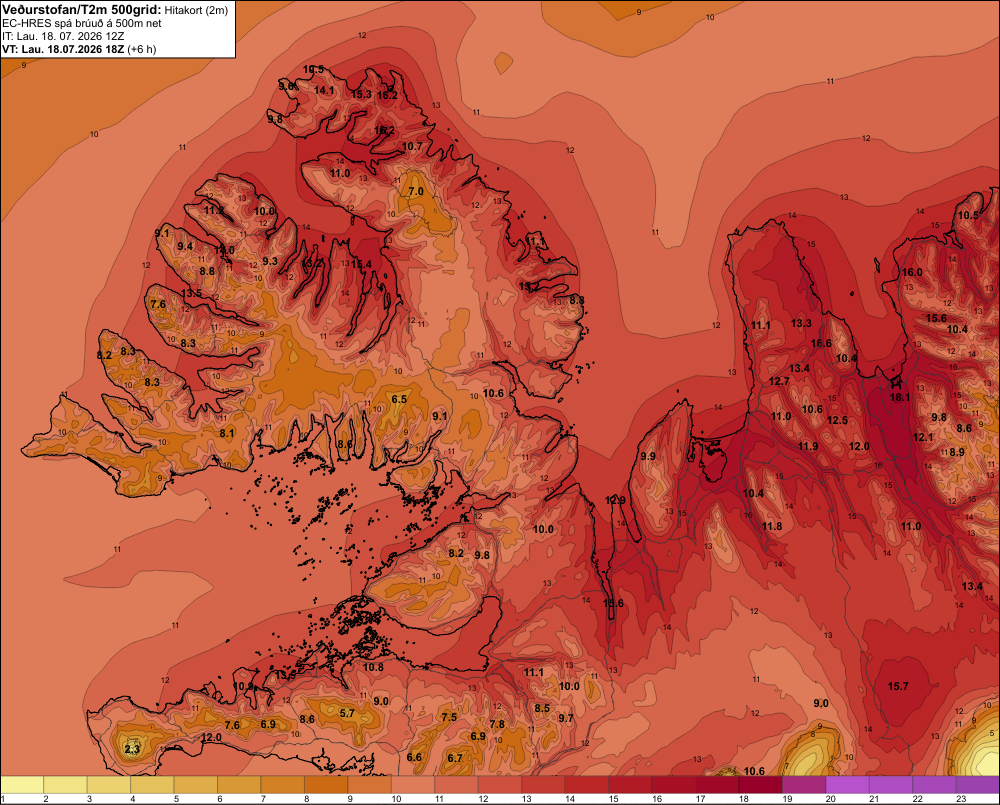Click the 13.3 temperature value
Viewport: 1000px width, 805px height.
801,323
